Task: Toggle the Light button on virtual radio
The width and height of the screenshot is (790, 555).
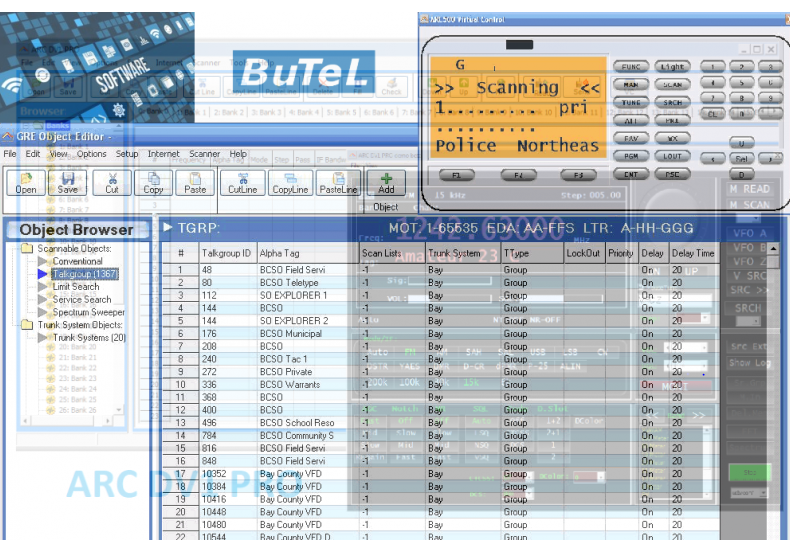Action: (672, 67)
